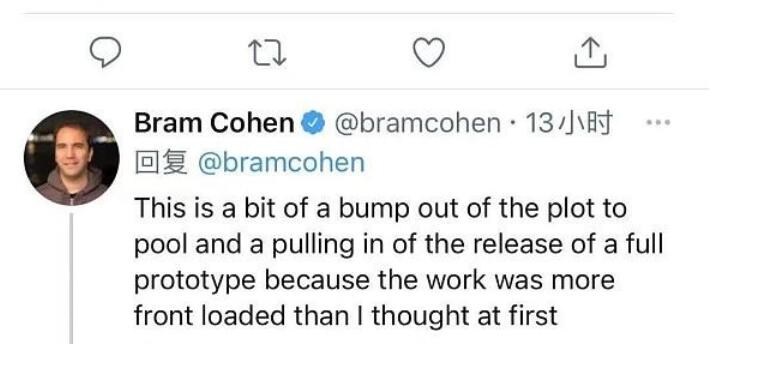777x376 pixels.
Task: Click the blue verified badge
Action: (x=314, y=123)
